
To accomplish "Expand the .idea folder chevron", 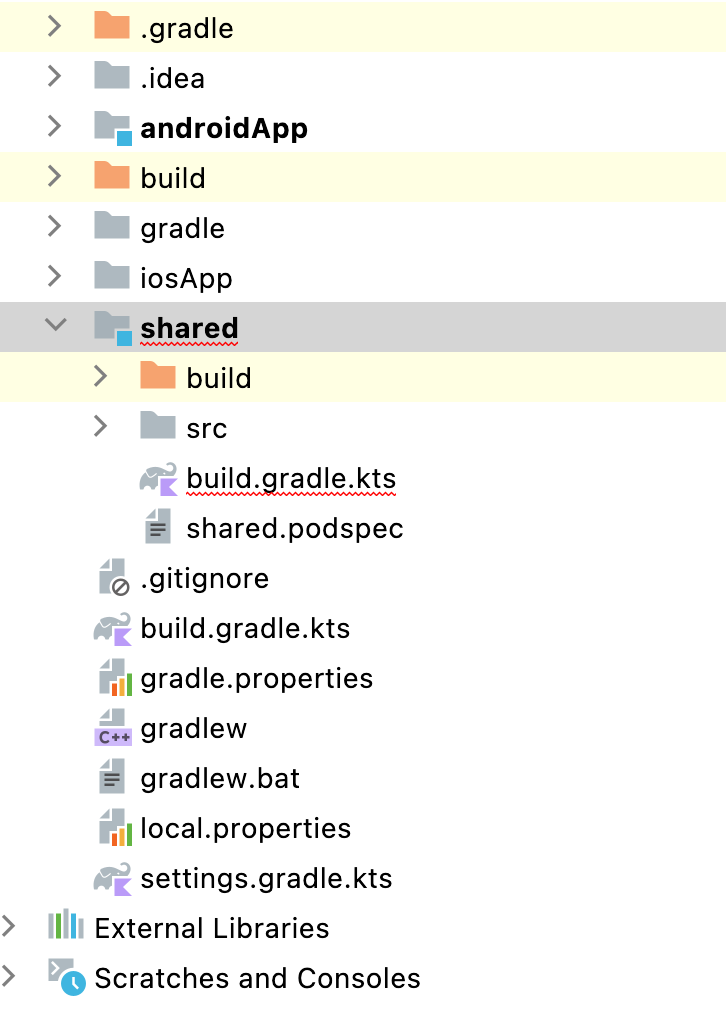I will pyautogui.click(x=55, y=76).
